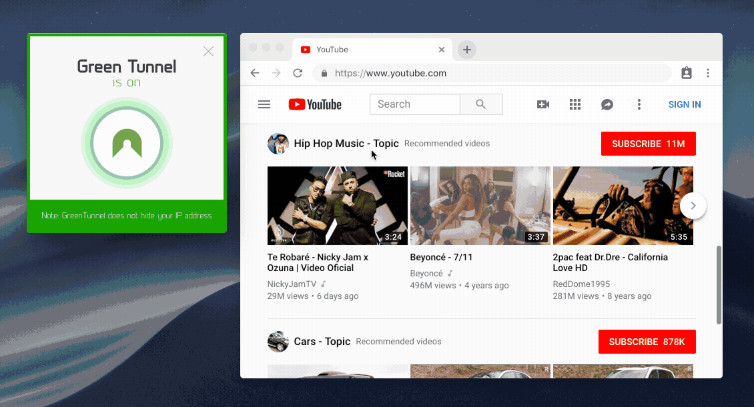Viewport: 754px width, 407px height.
Task: Open the Te Robaré video thumbnail
Action: (x=338, y=205)
